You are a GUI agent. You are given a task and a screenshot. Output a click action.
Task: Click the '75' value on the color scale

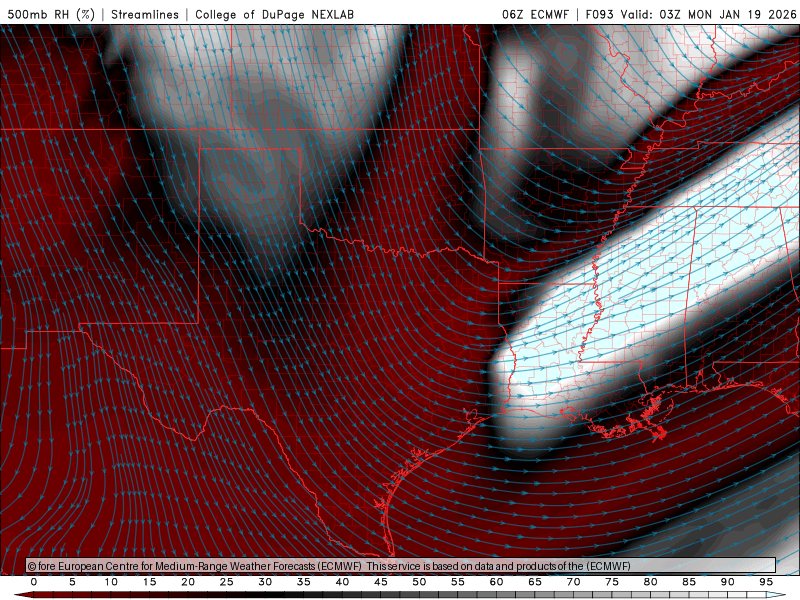[x=612, y=582]
